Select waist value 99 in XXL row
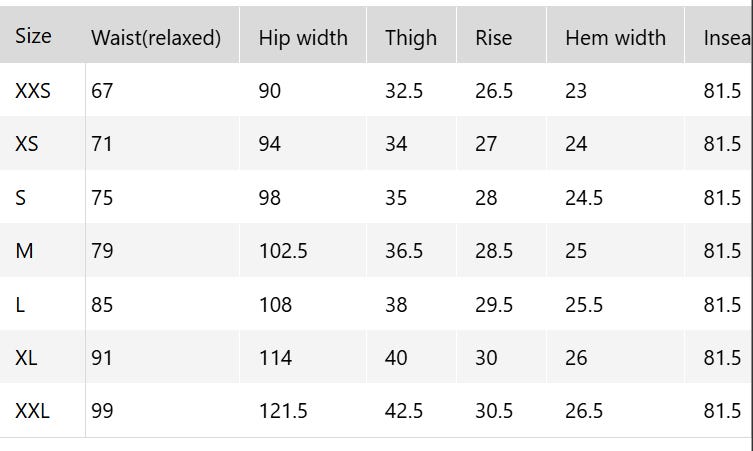The image size is (753, 451). point(102,411)
